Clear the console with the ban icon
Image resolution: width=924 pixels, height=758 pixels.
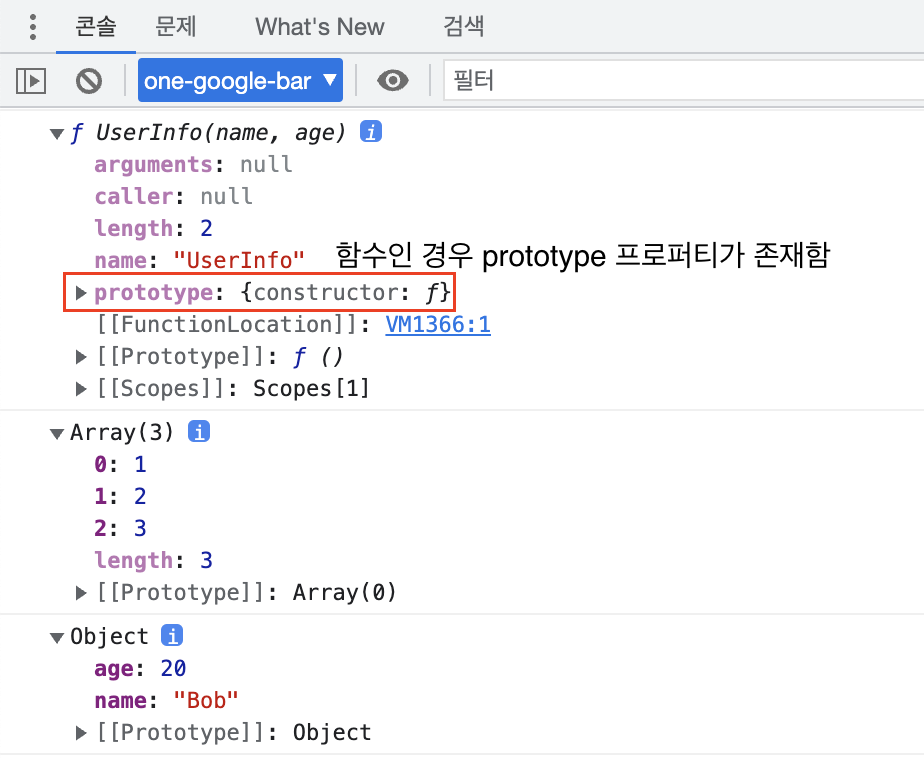coord(89,81)
